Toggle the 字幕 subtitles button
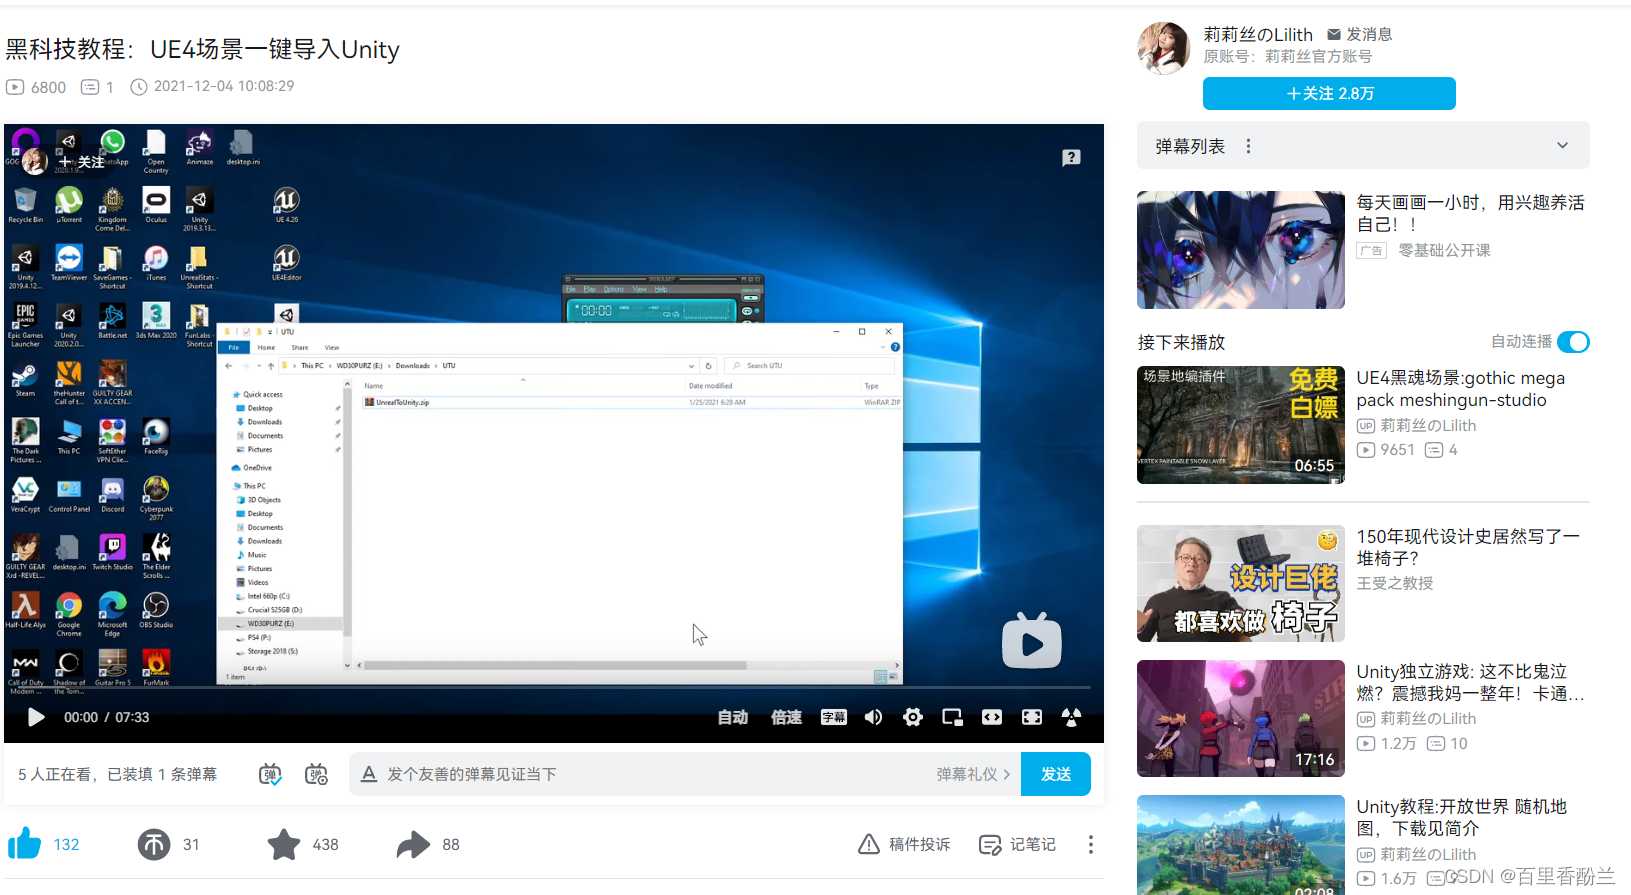The height and width of the screenshot is (895, 1631). pos(834,717)
